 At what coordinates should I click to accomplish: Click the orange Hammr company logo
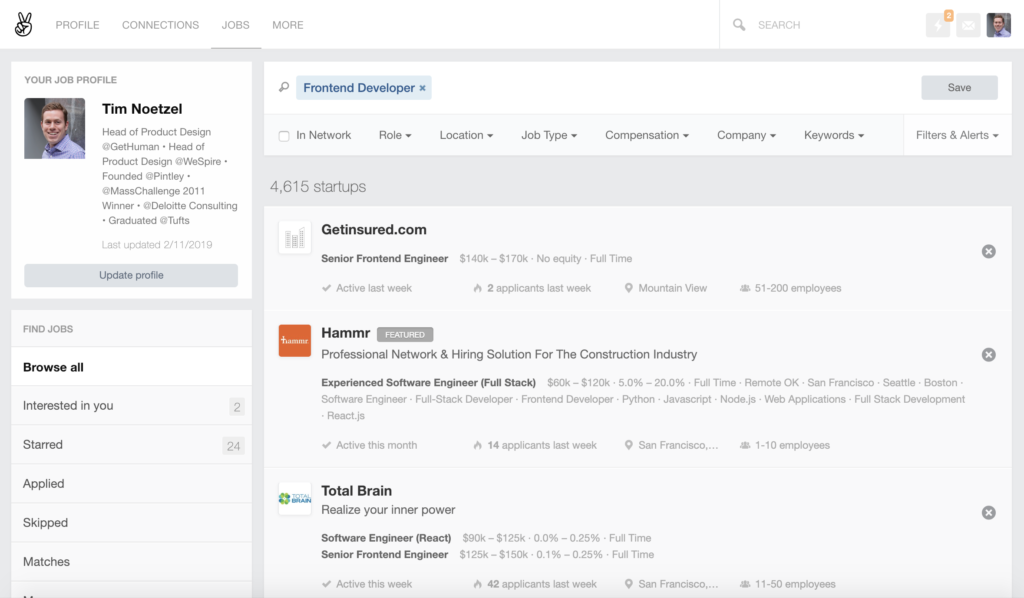click(x=295, y=340)
